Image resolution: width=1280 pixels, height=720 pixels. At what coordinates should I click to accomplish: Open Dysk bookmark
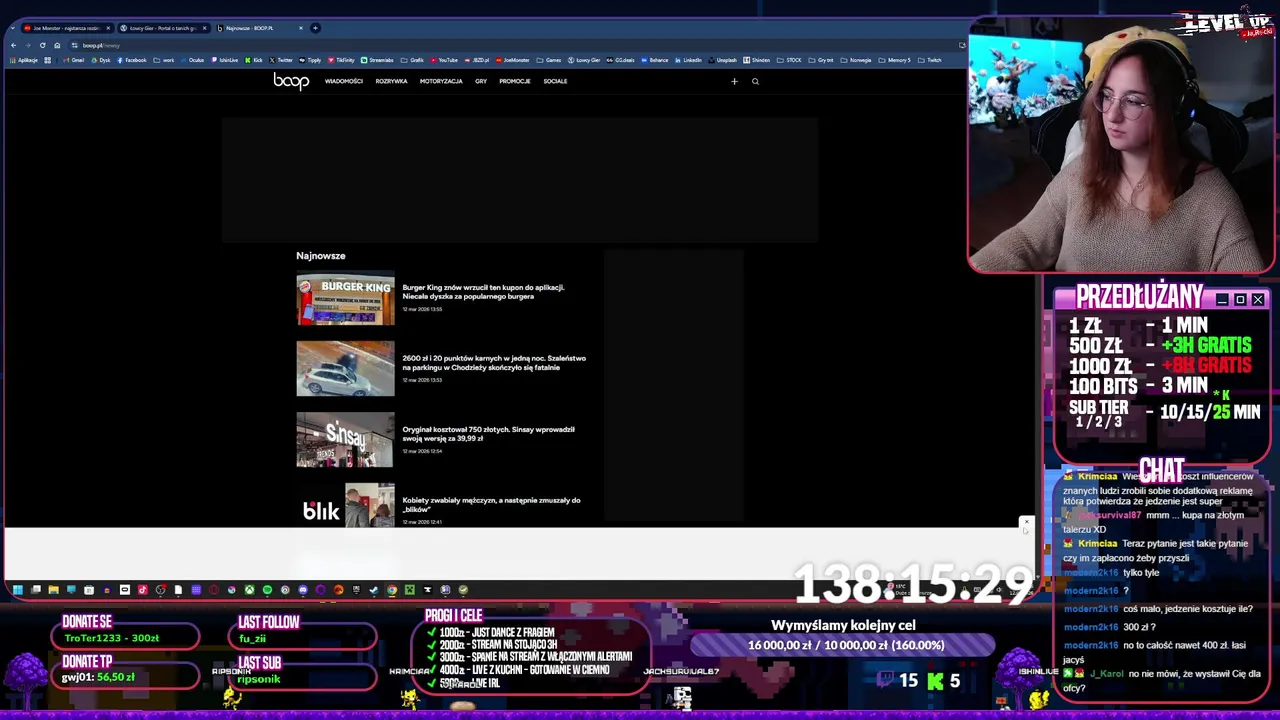coord(100,60)
